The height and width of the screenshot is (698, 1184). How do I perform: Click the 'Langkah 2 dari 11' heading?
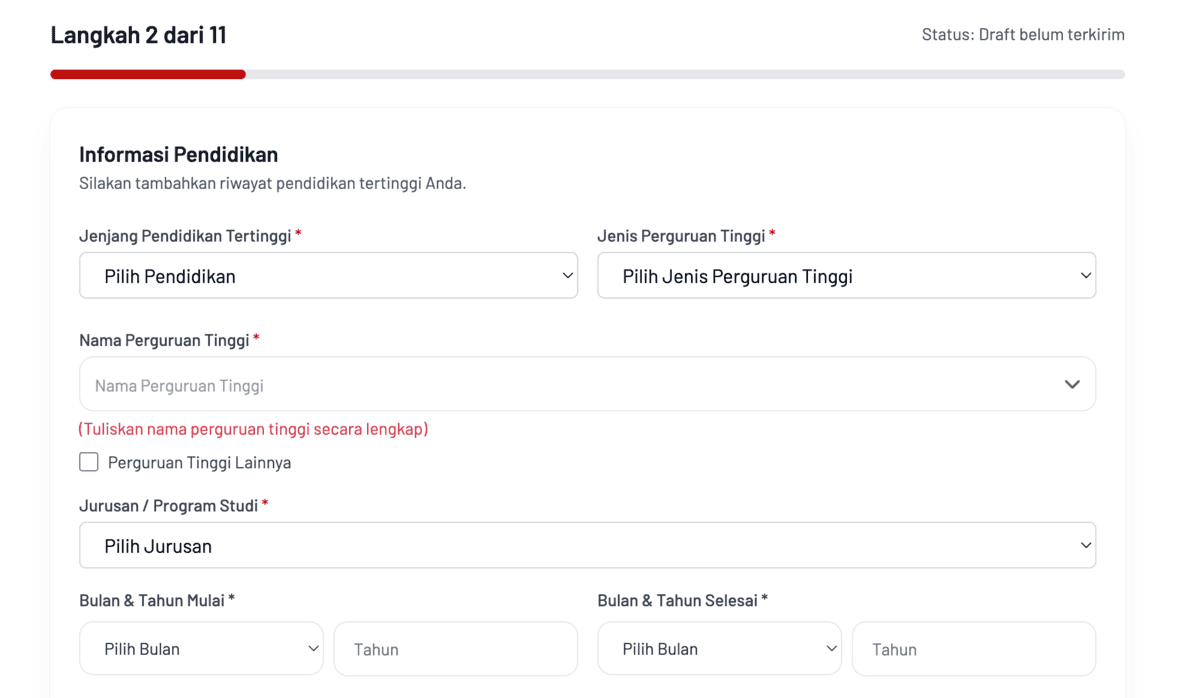[x=138, y=35]
